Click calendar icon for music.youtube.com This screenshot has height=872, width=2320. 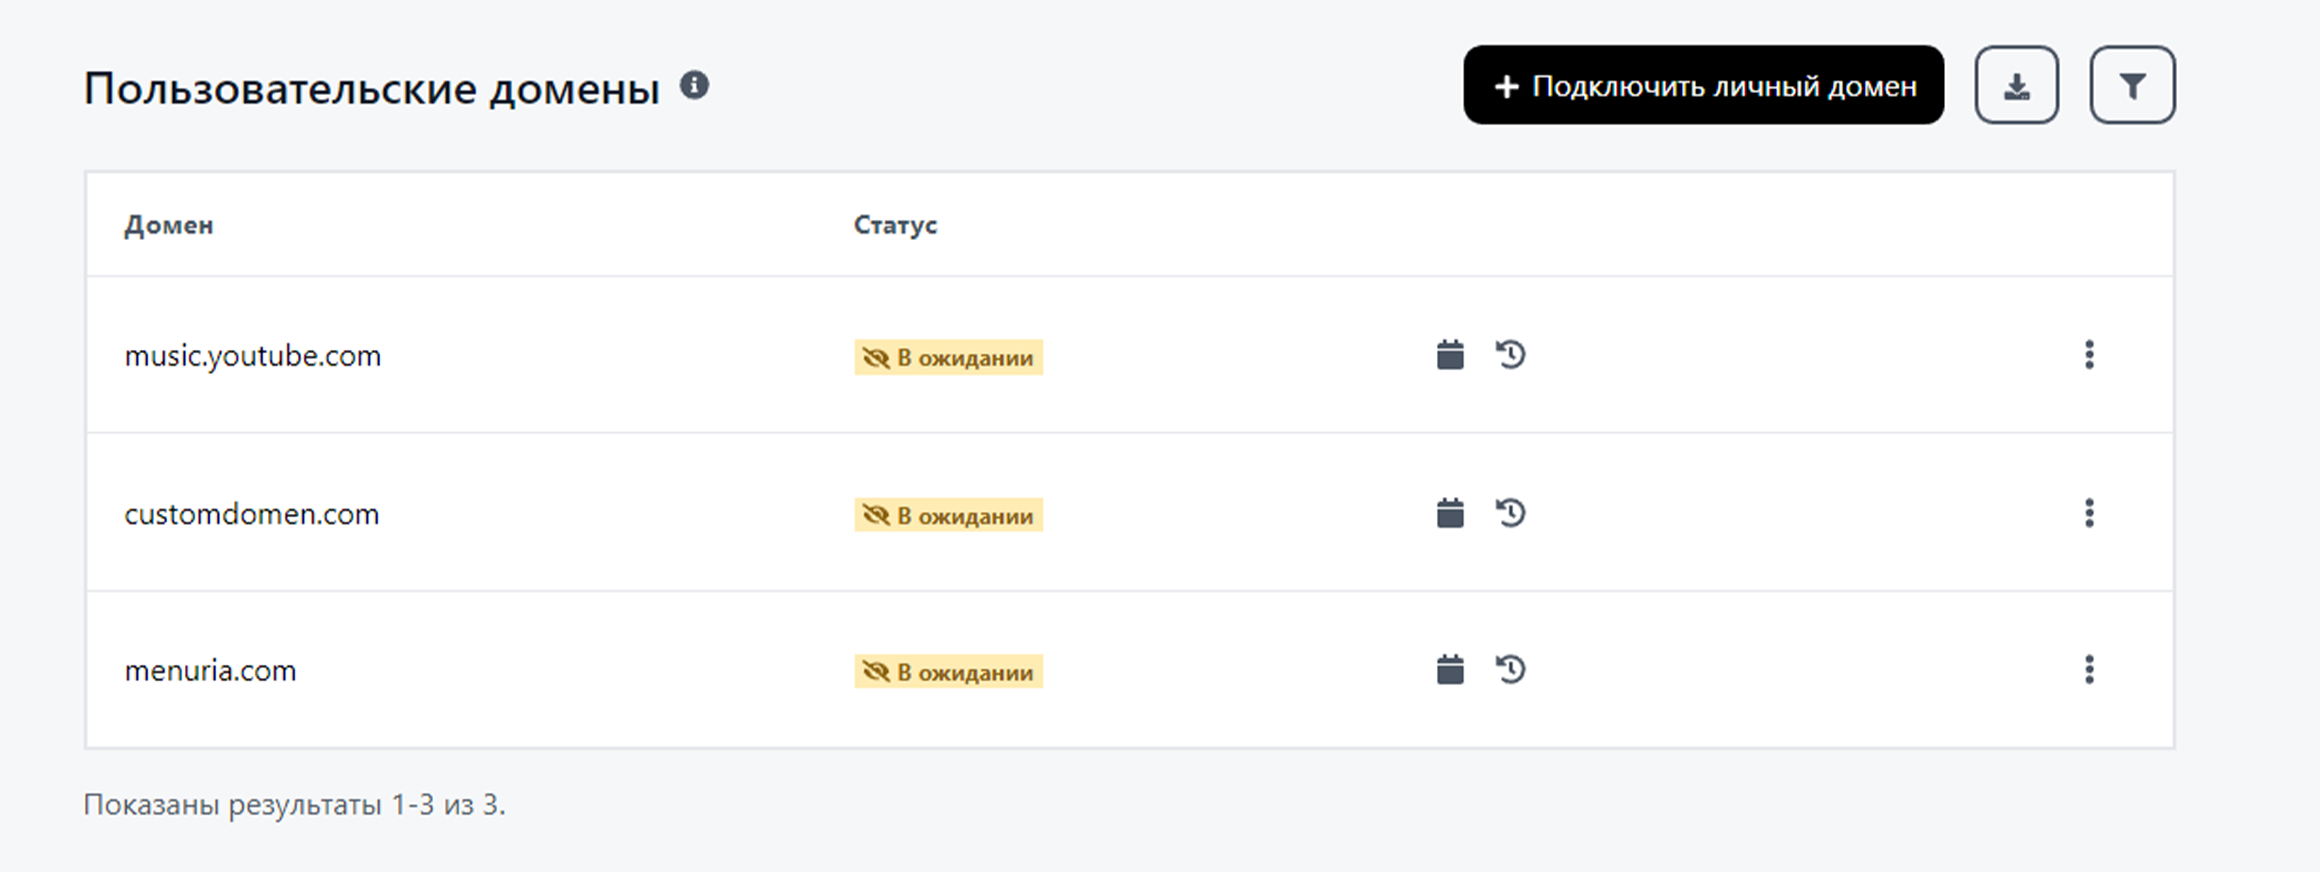tap(1450, 355)
